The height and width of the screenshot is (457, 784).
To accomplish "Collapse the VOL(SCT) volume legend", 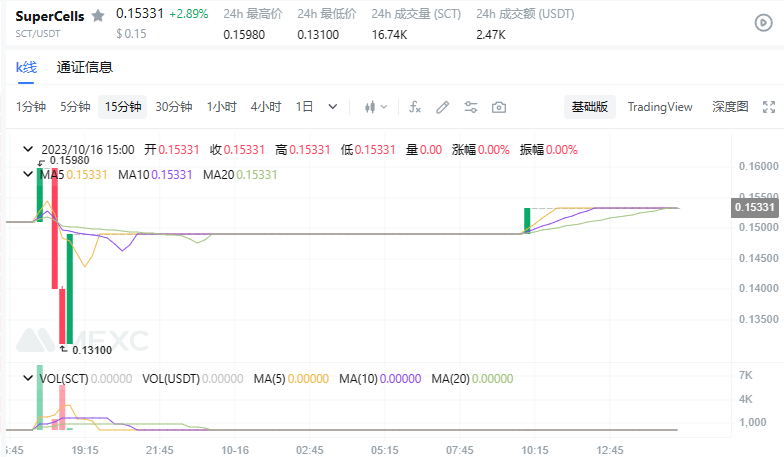I will click(28, 378).
